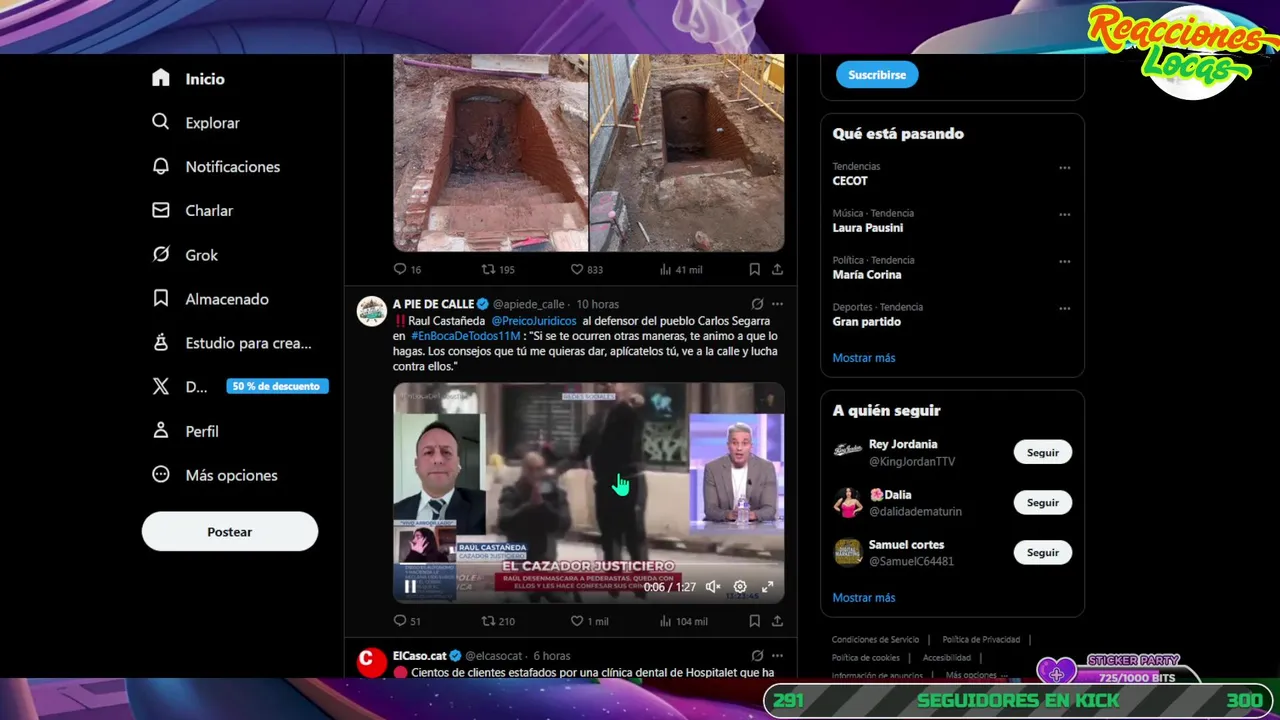The width and height of the screenshot is (1280, 720).
Task: Open more options for Laura Pausini trend
Action: pos(1065,215)
